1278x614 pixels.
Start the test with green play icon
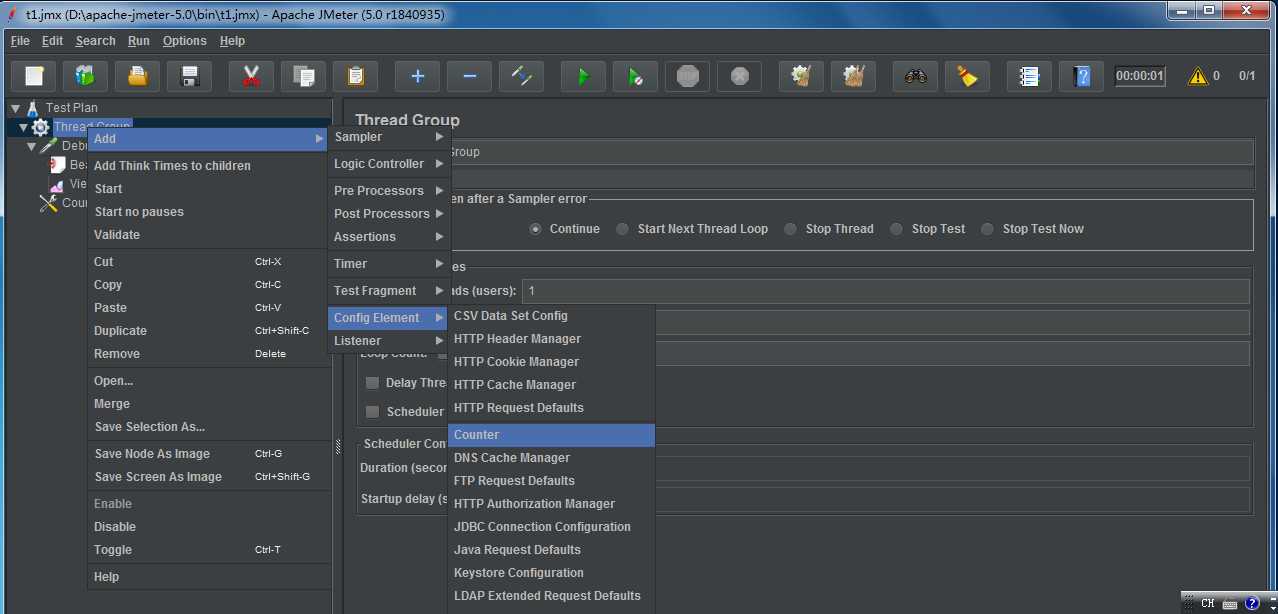coord(583,76)
